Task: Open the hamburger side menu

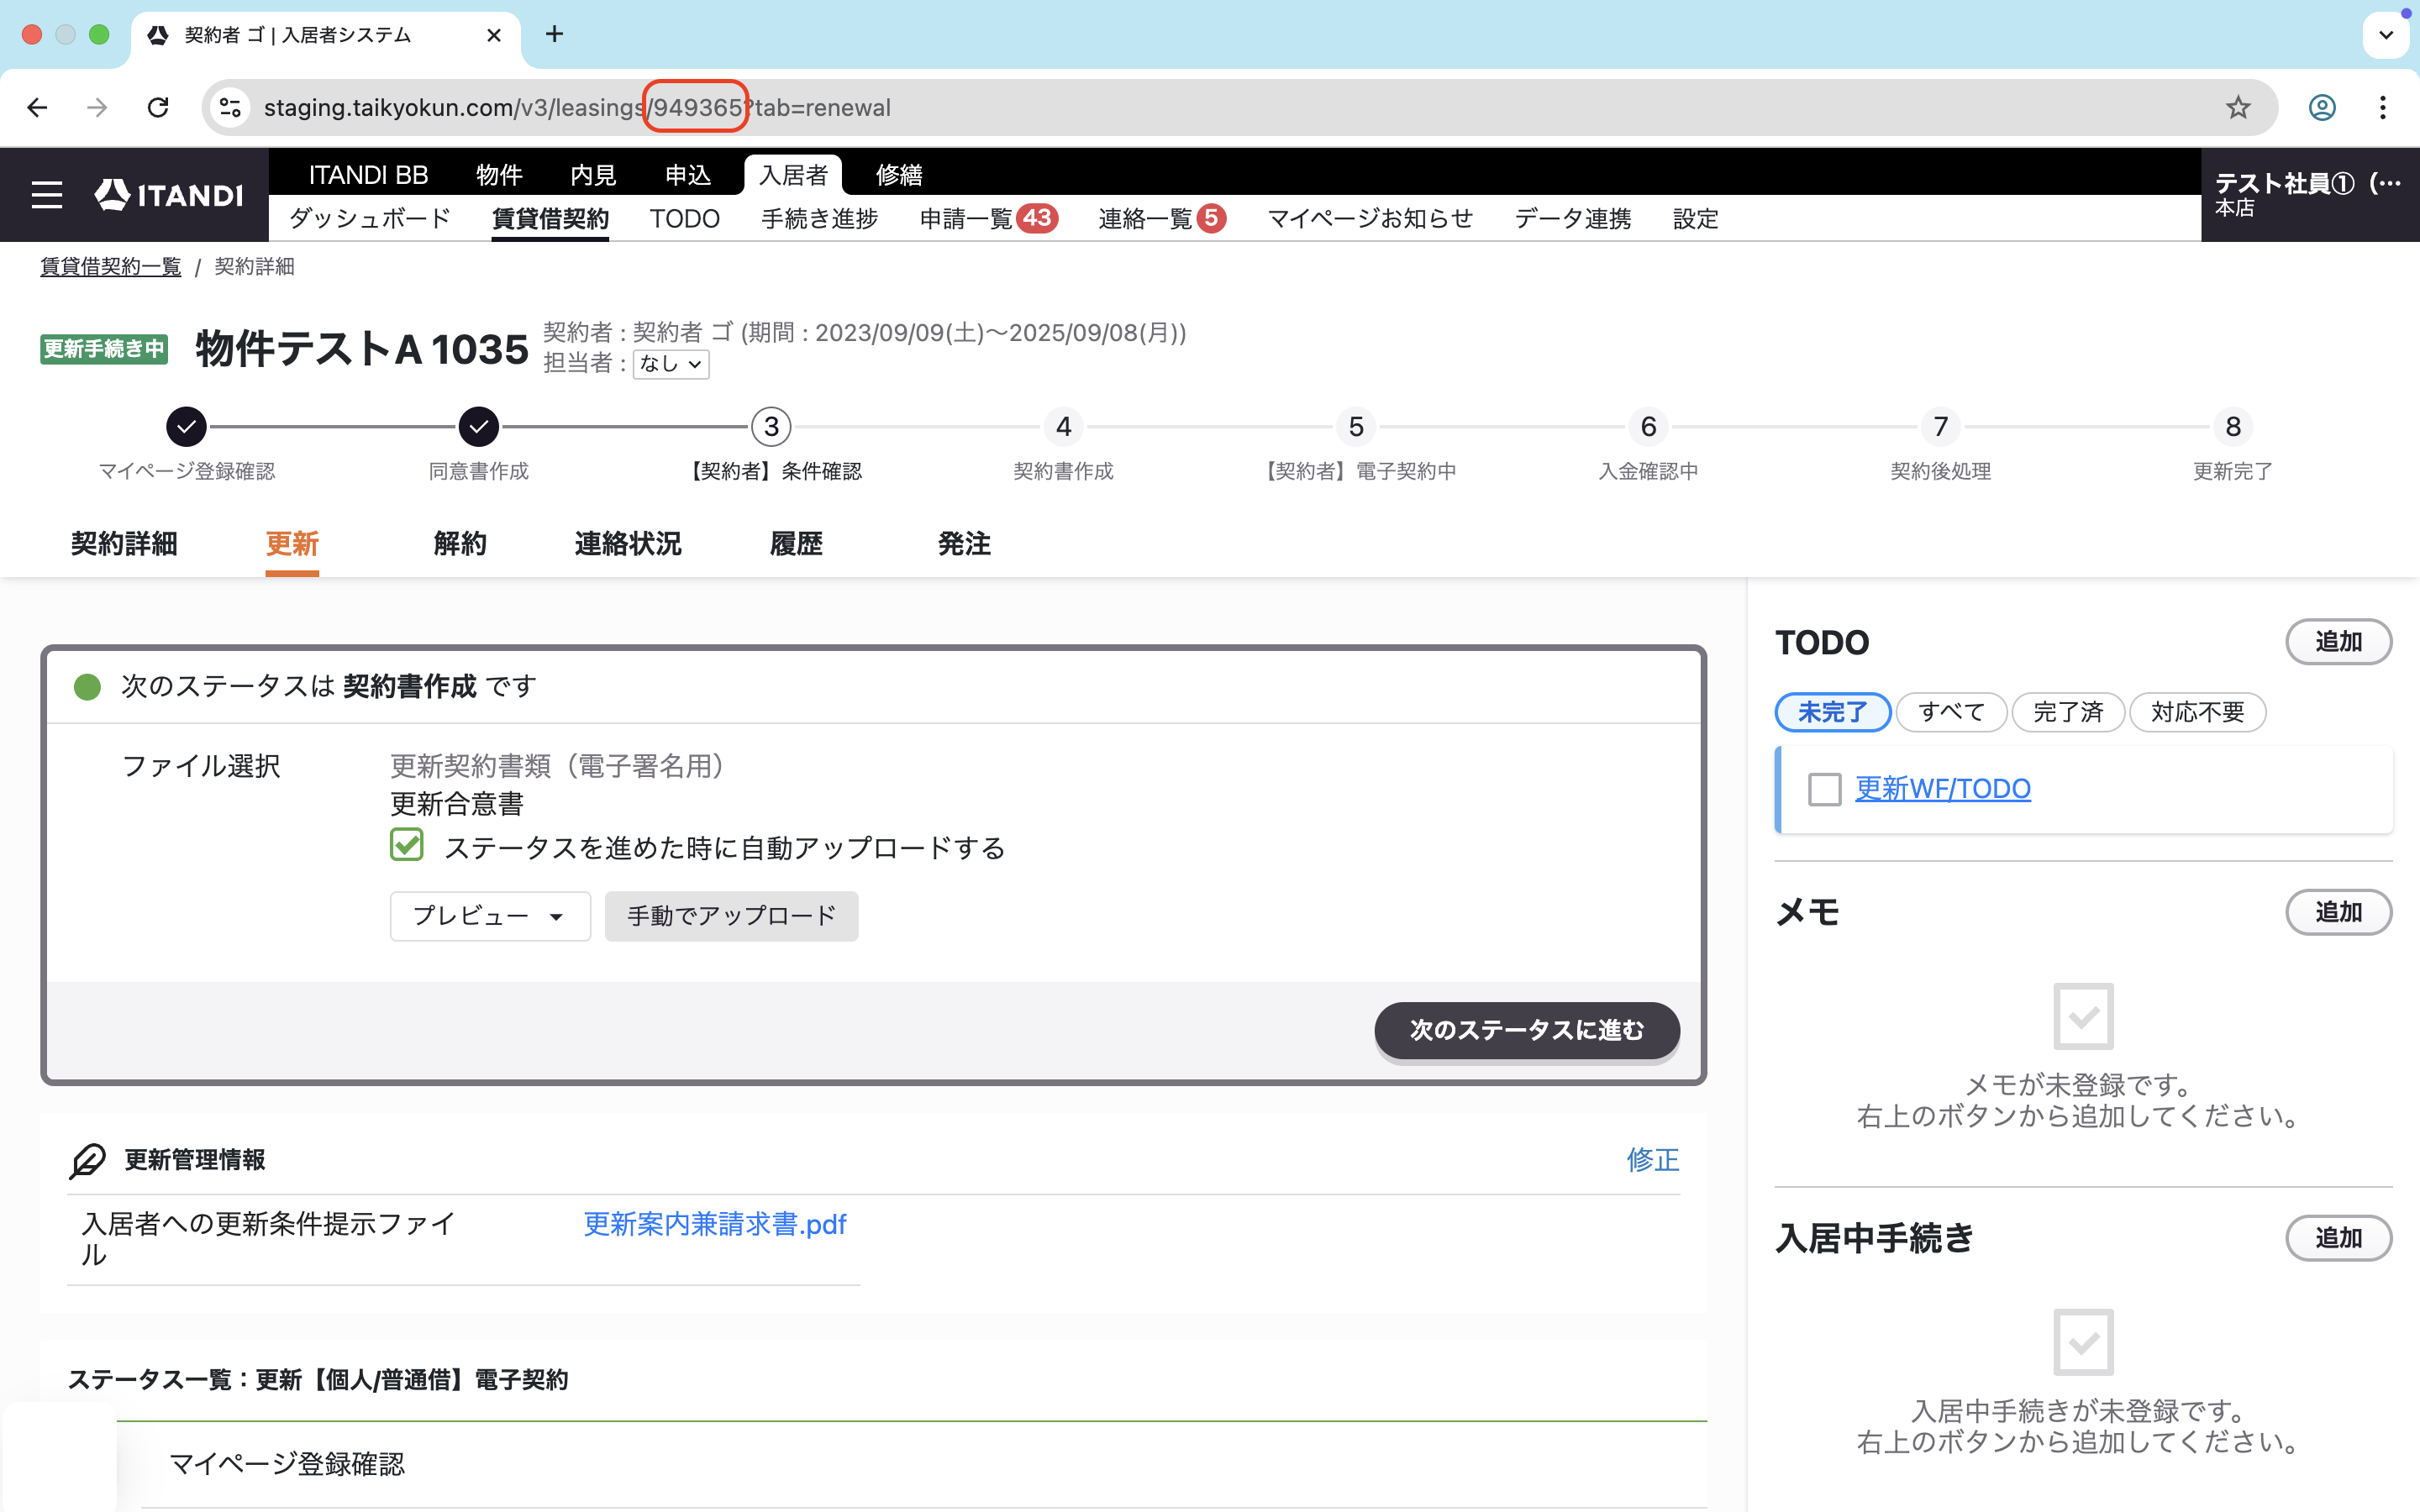Action: point(46,195)
